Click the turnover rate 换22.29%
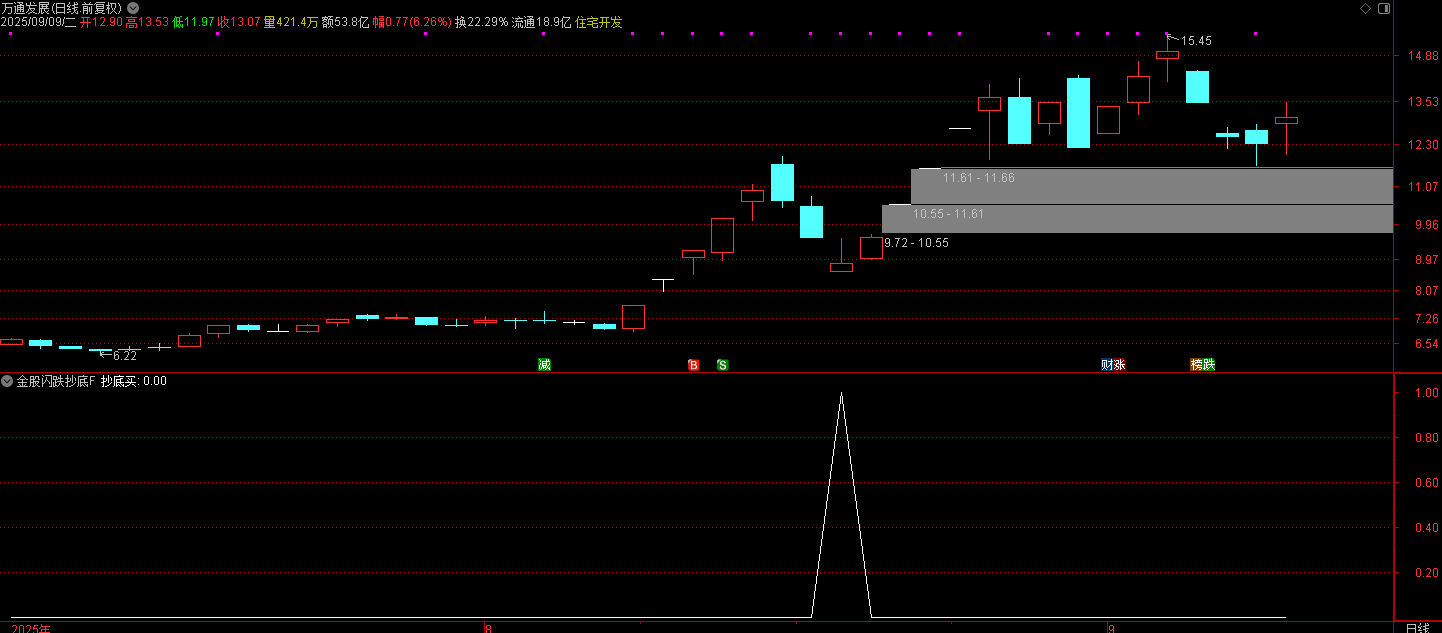The image size is (1442, 633). (x=481, y=22)
